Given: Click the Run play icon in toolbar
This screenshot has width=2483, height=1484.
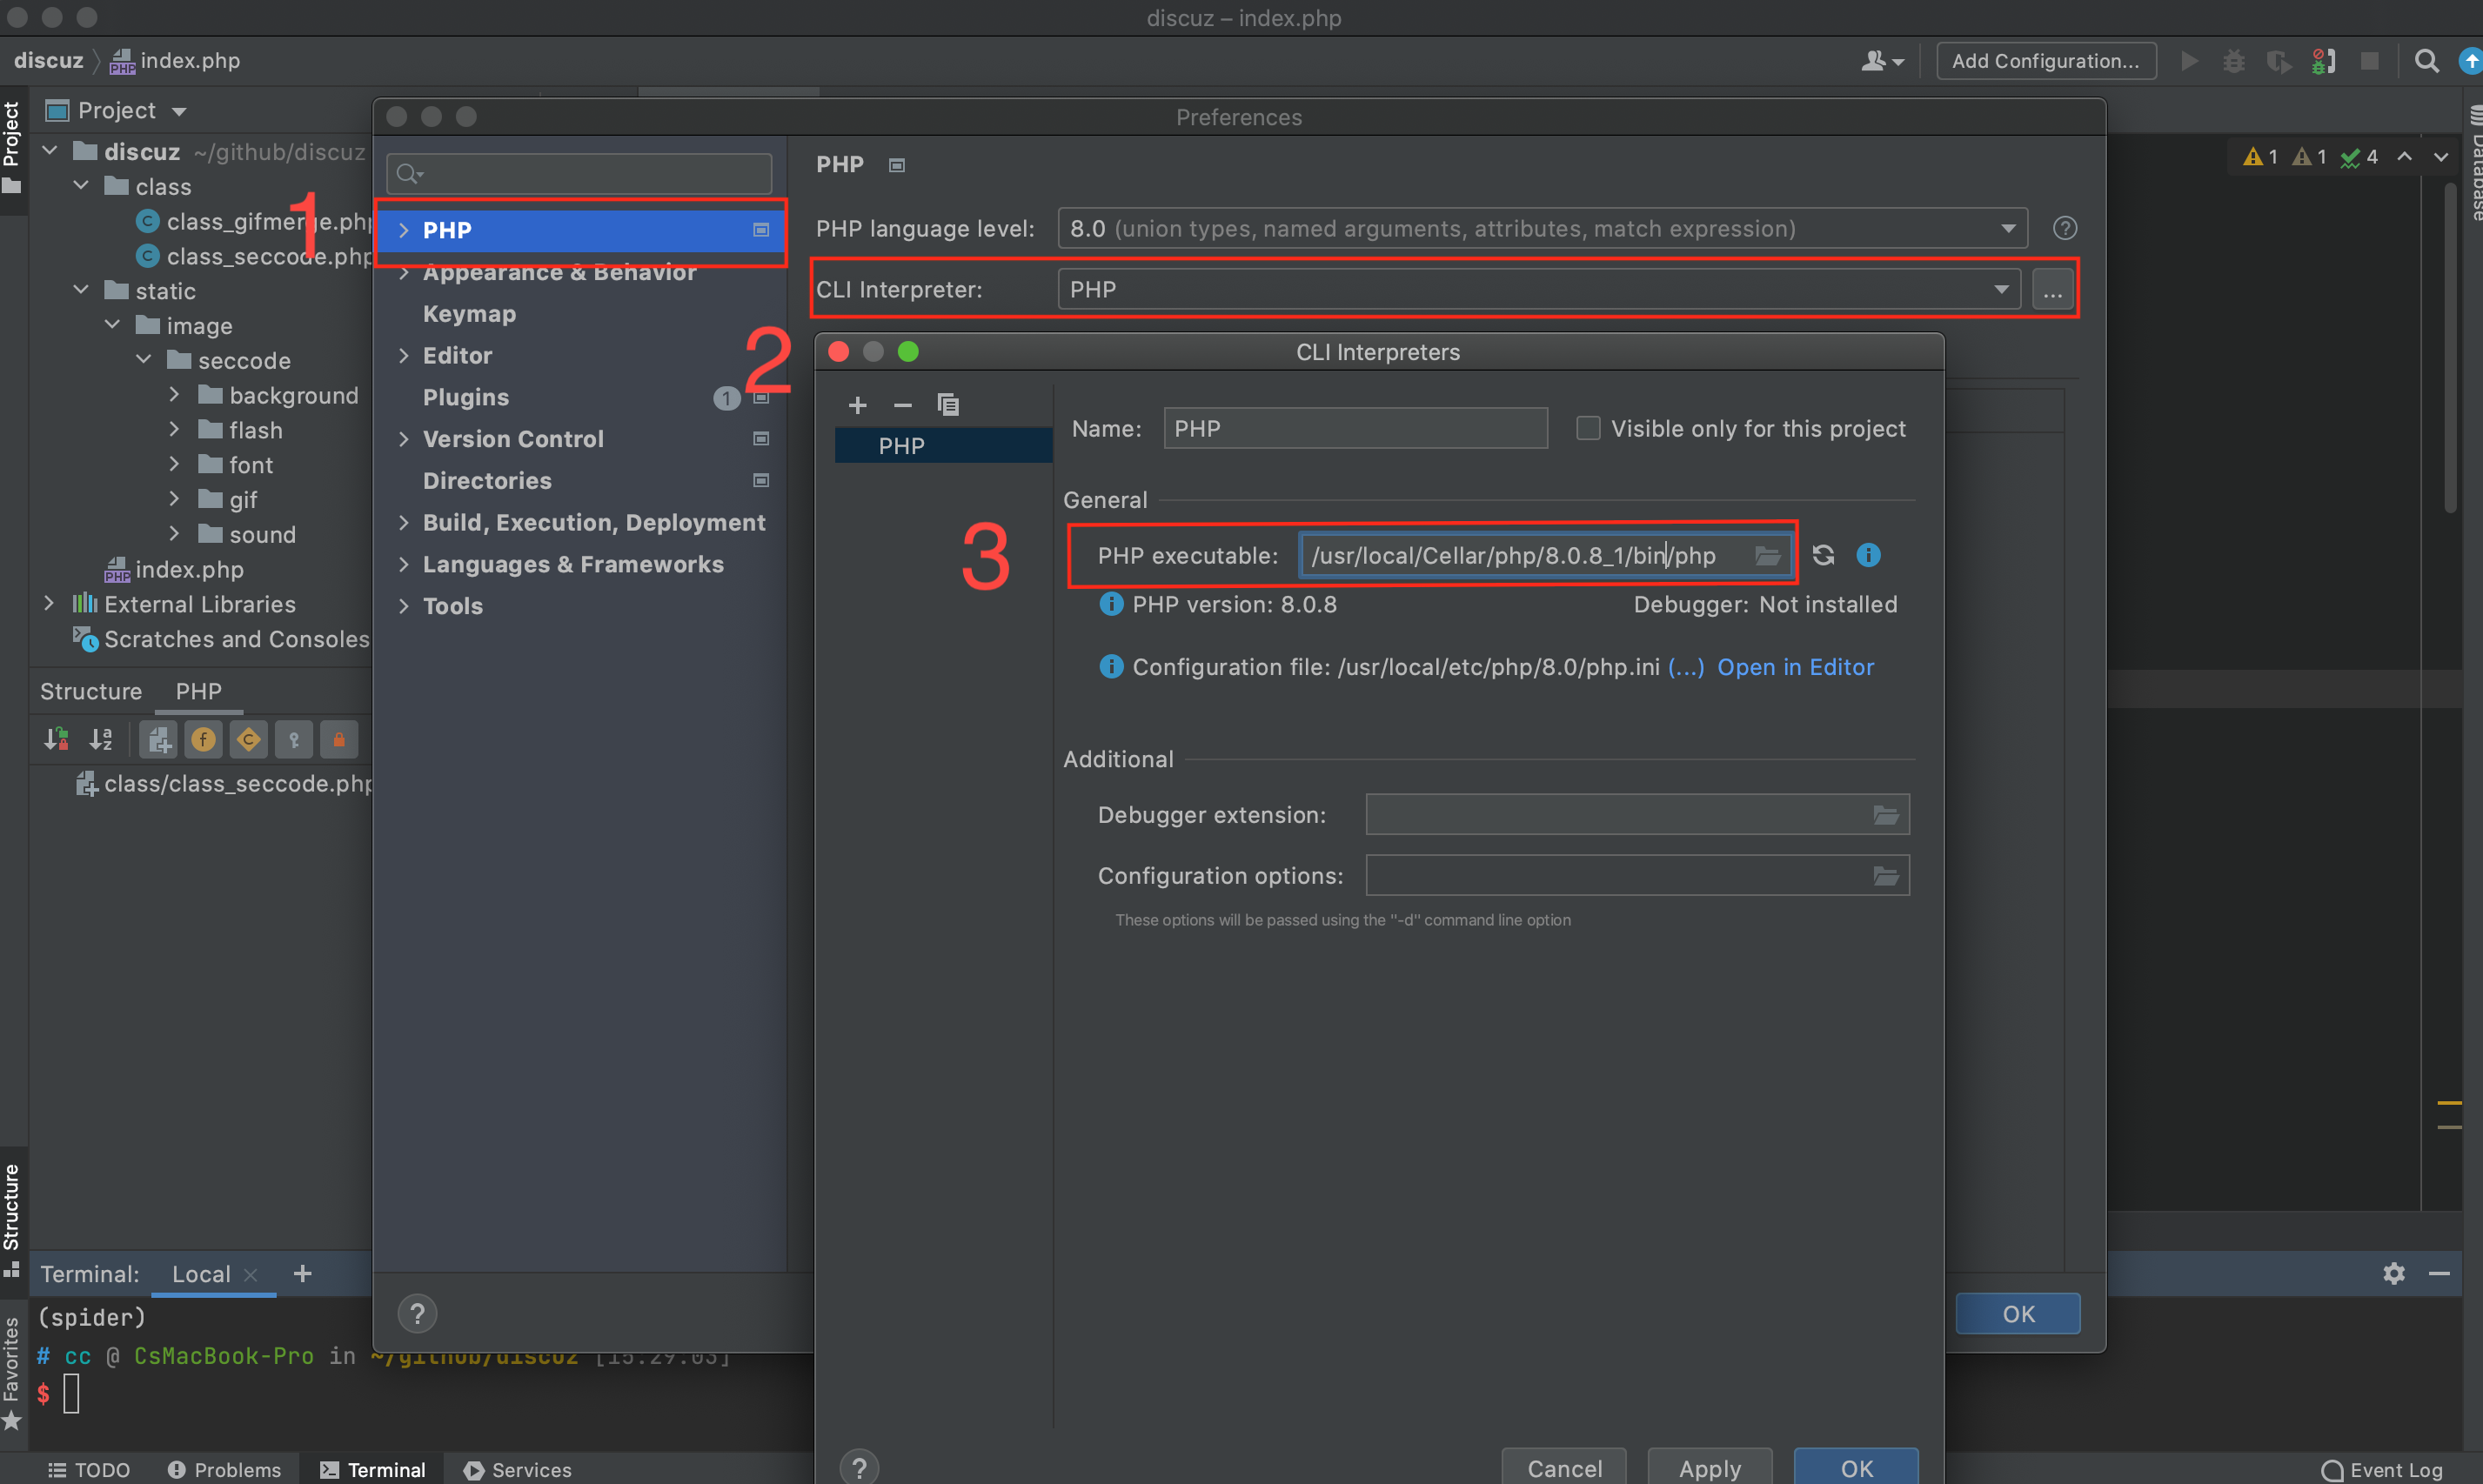Looking at the screenshot, I should tap(2189, 61).
